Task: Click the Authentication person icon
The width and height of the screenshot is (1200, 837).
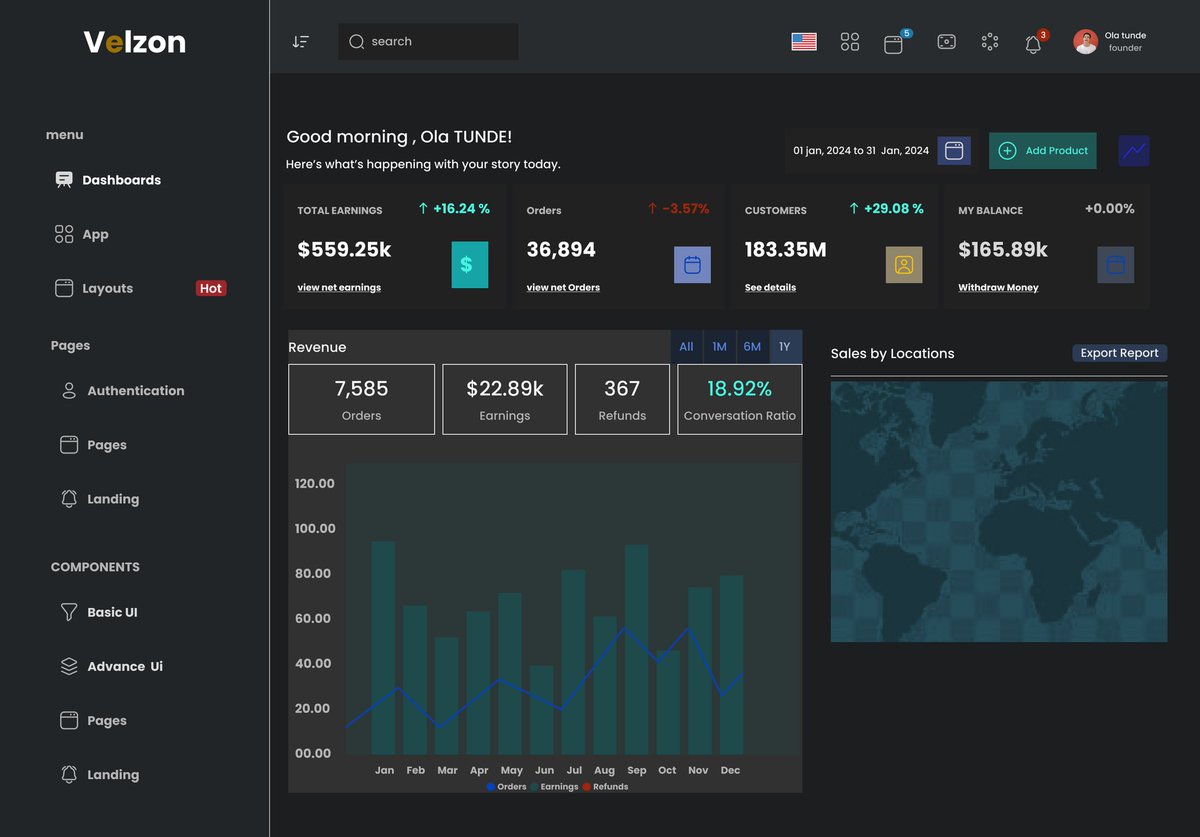Action: pos(69,391)
